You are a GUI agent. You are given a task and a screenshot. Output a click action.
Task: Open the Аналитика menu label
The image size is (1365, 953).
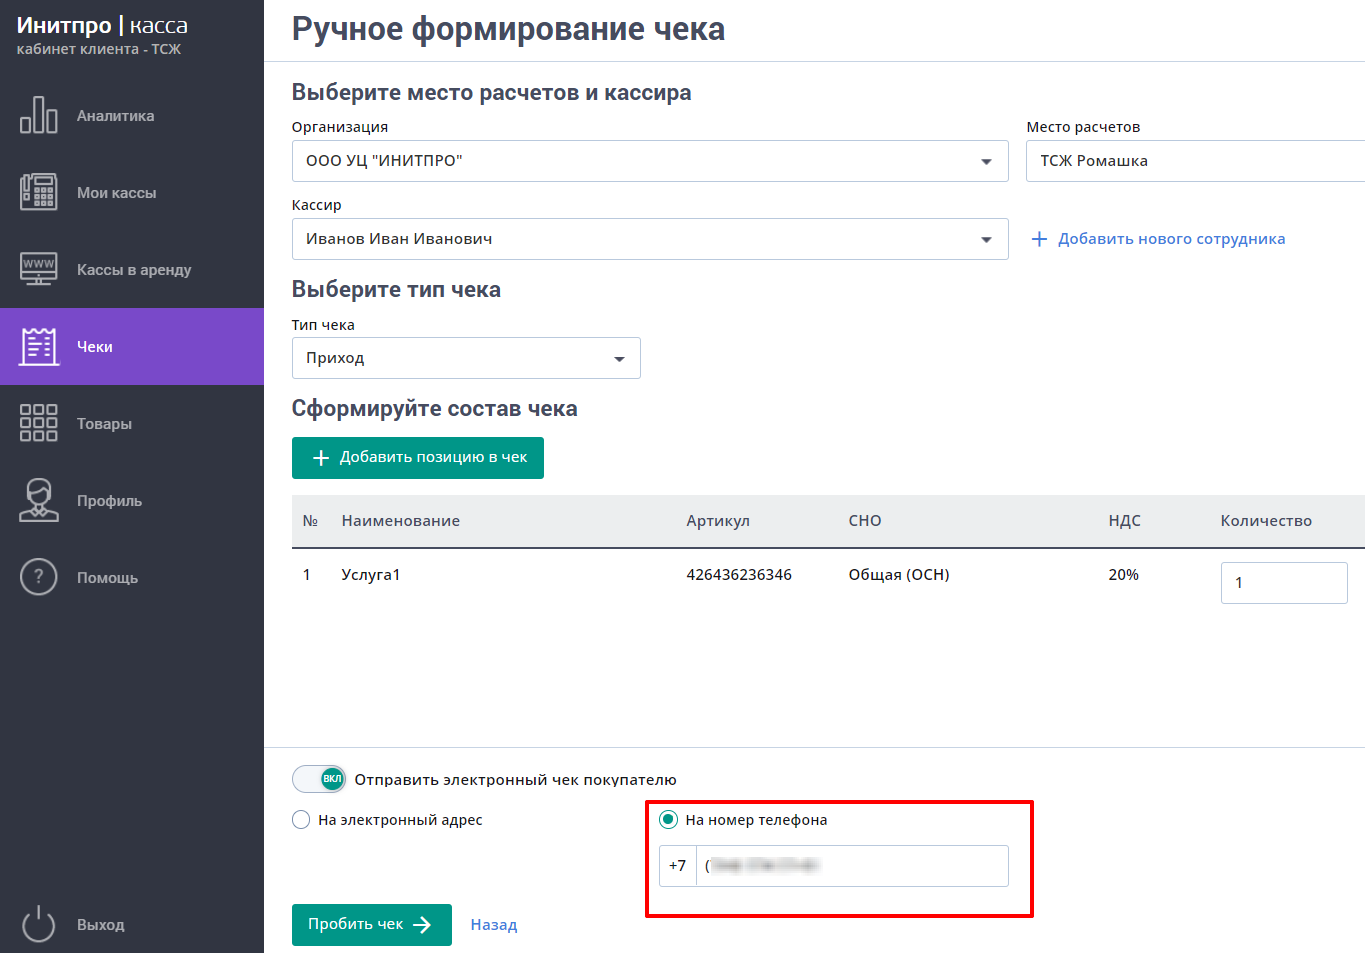pyautogui.click(x=116, y=116)
